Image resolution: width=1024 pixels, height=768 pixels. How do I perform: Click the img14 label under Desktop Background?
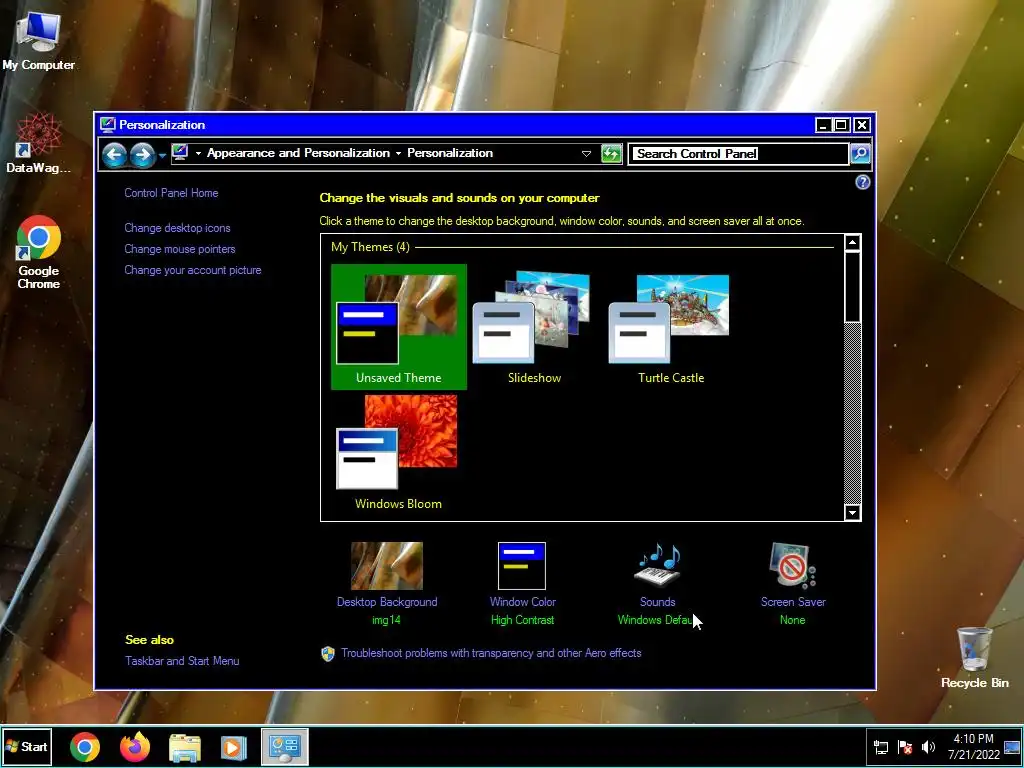coord(386,620)
